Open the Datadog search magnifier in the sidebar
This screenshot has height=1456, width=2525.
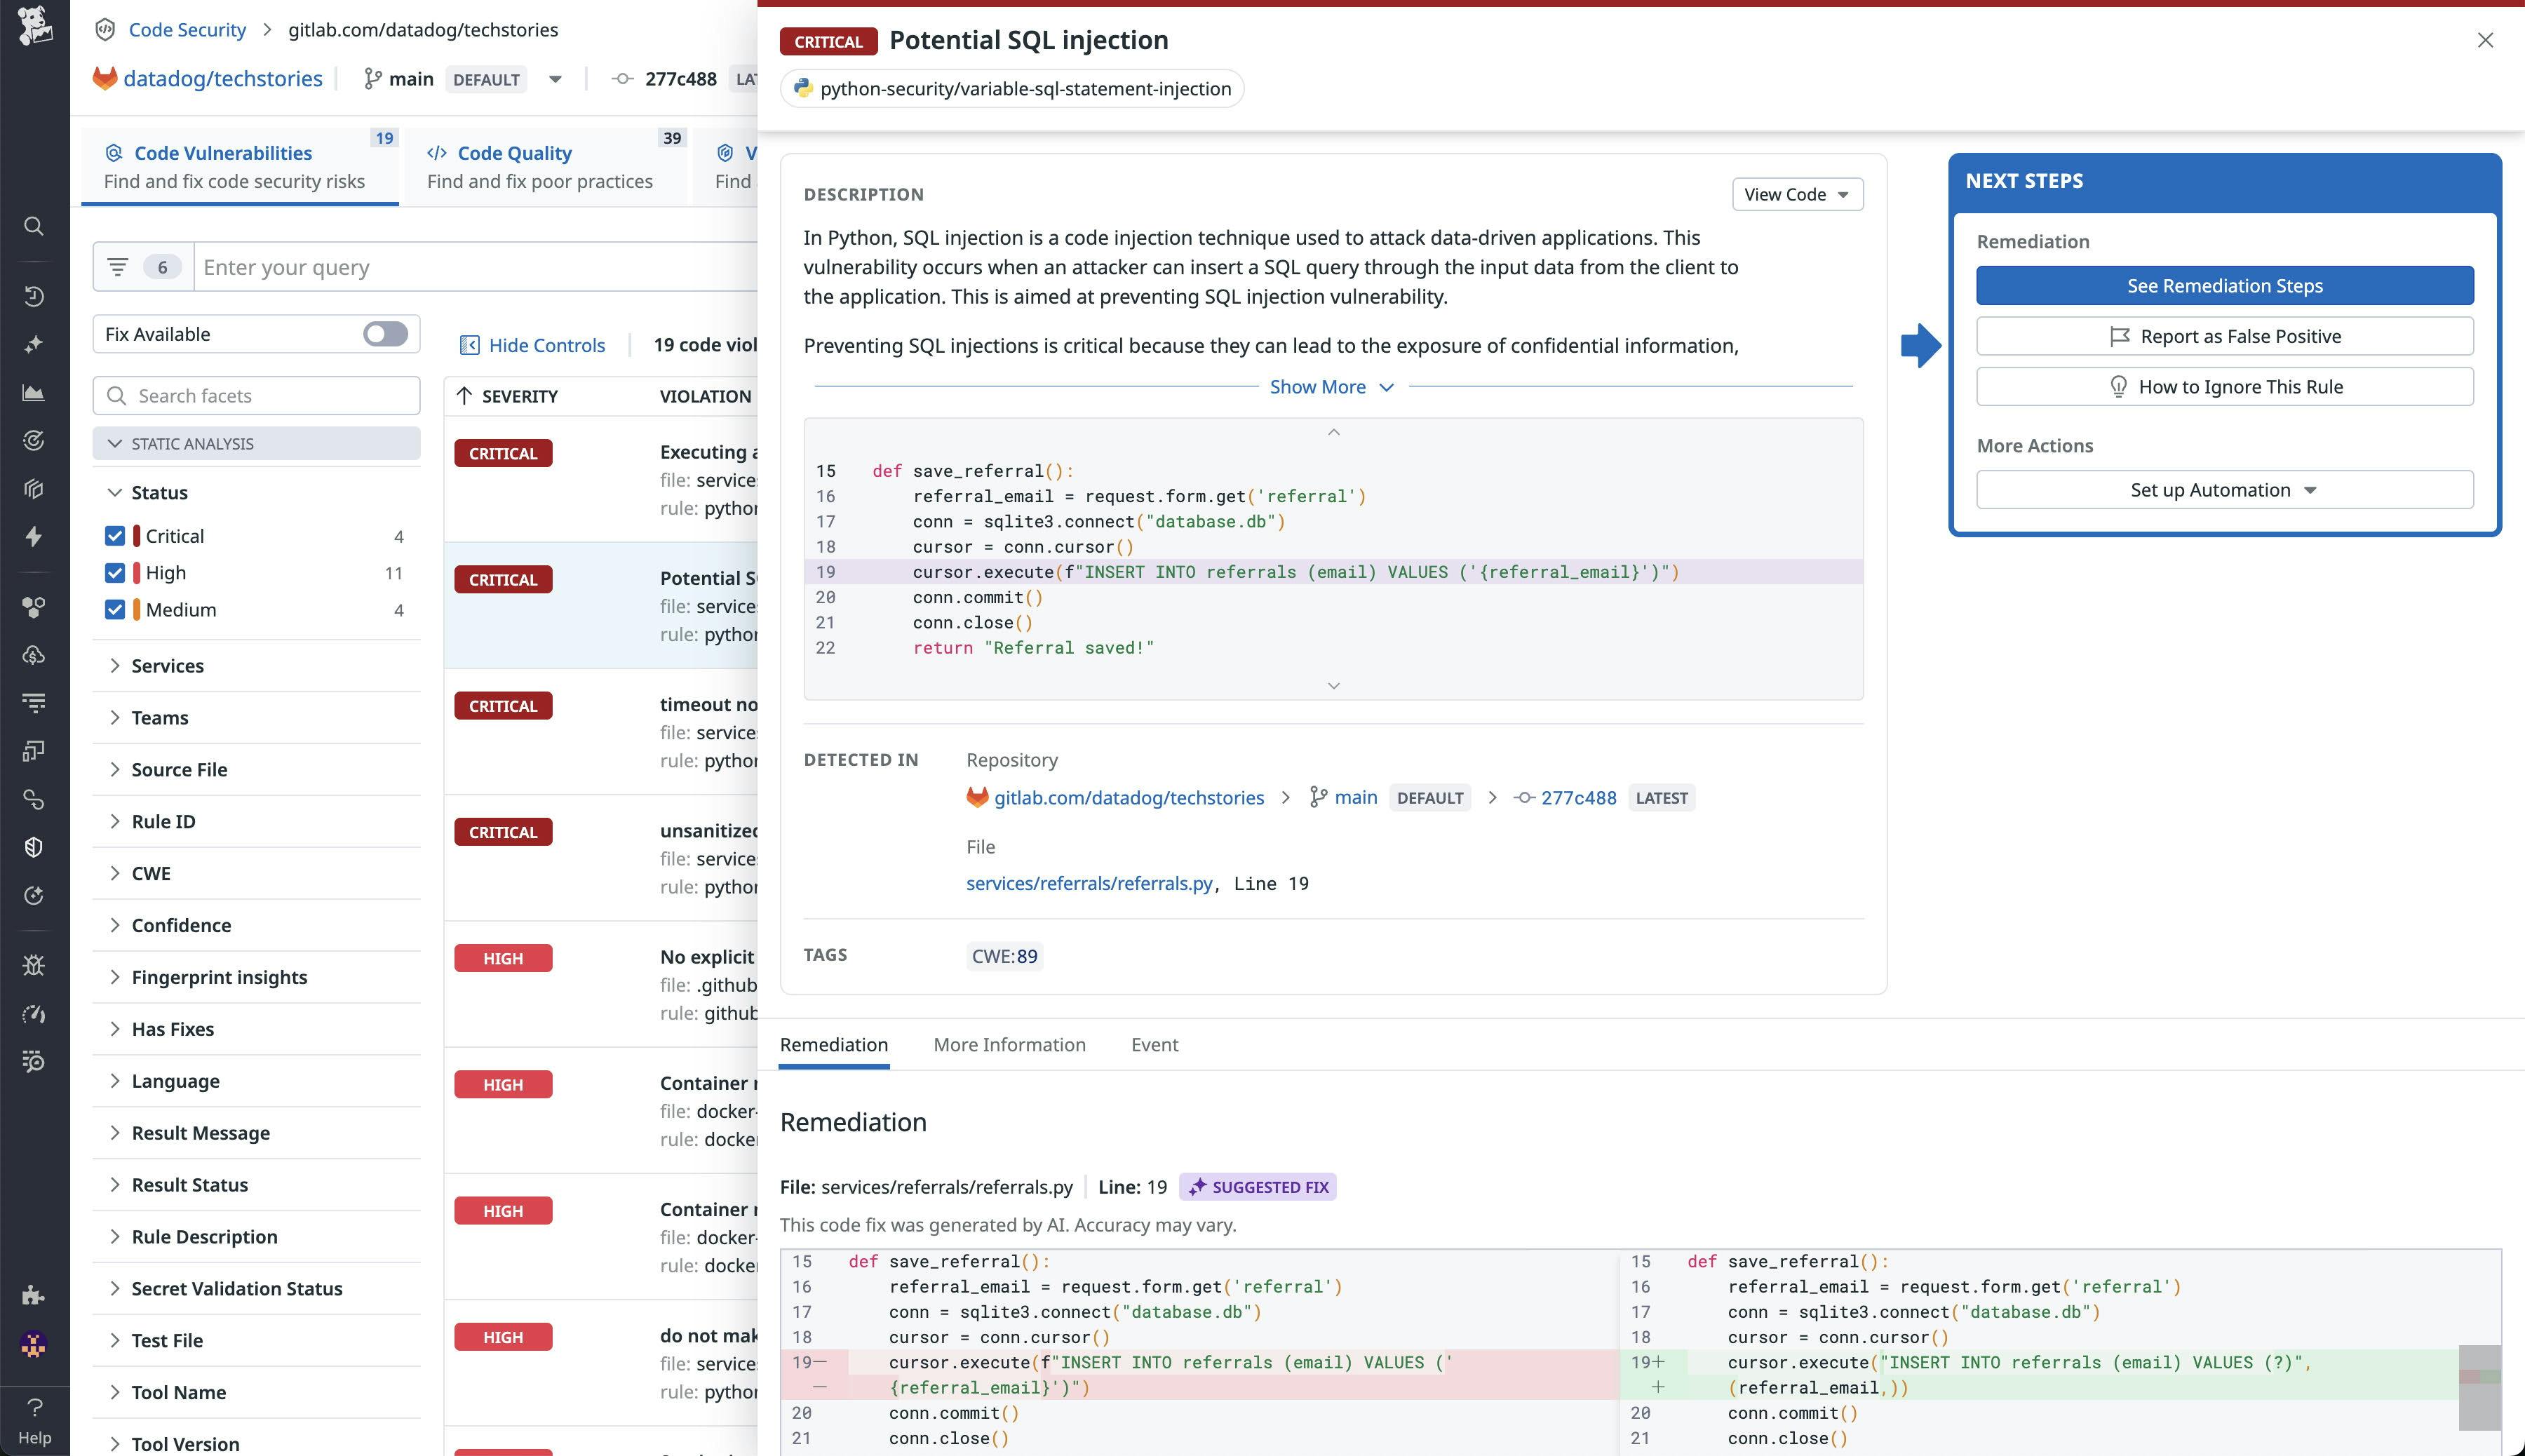33,226
